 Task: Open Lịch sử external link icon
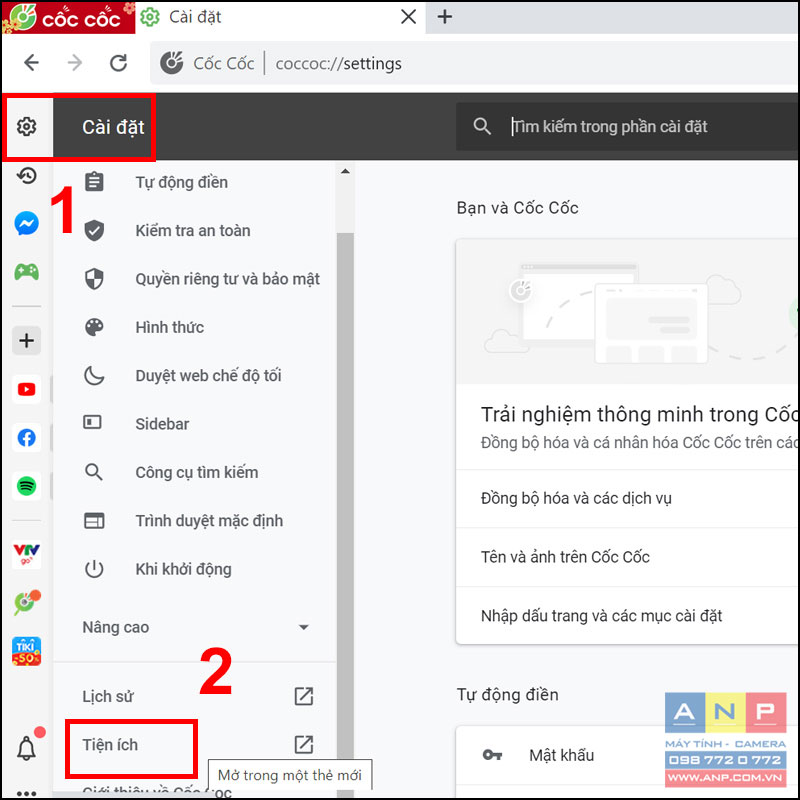coord(304,696)
